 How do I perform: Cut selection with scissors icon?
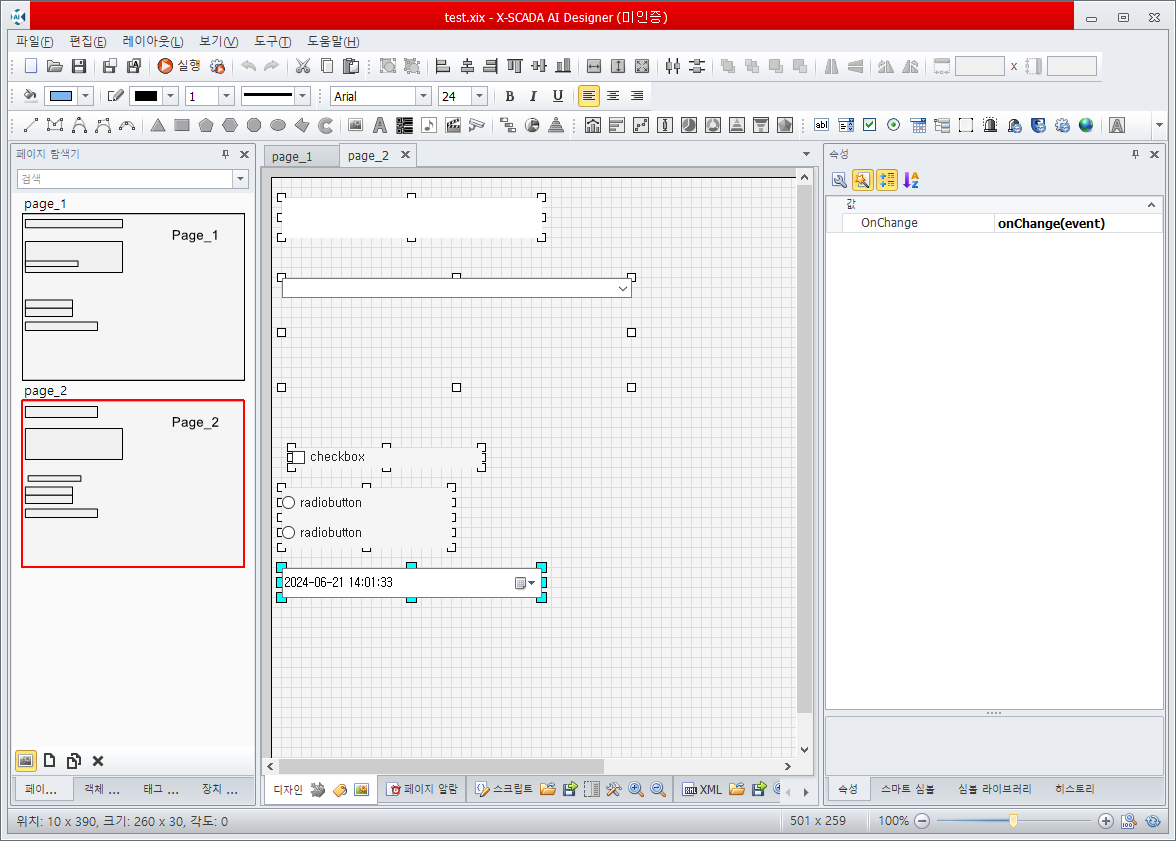coord(302,66)
